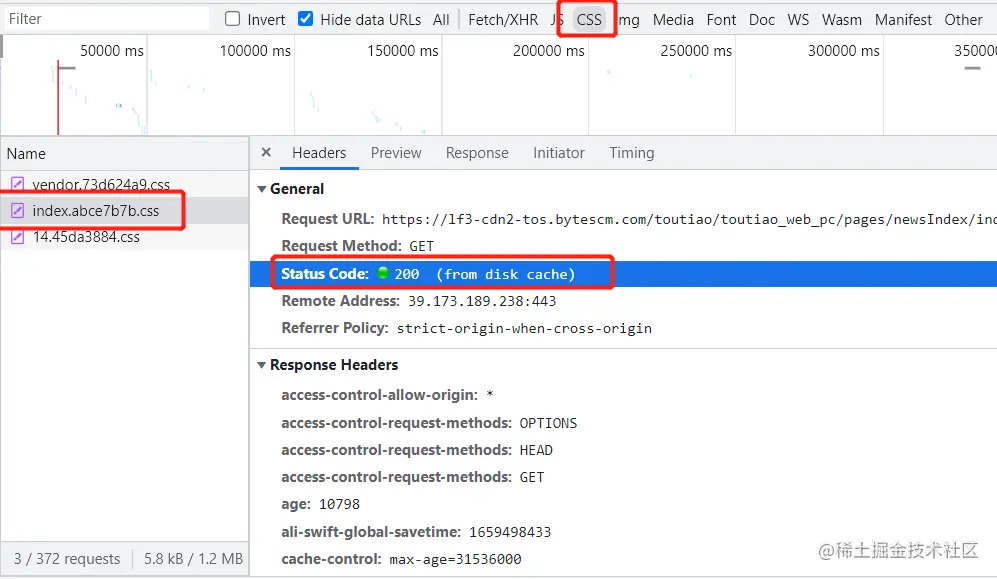The image size is (997, 579).
Task: Filter requests by Fetch/XHR type
Action: pos(503,19)
